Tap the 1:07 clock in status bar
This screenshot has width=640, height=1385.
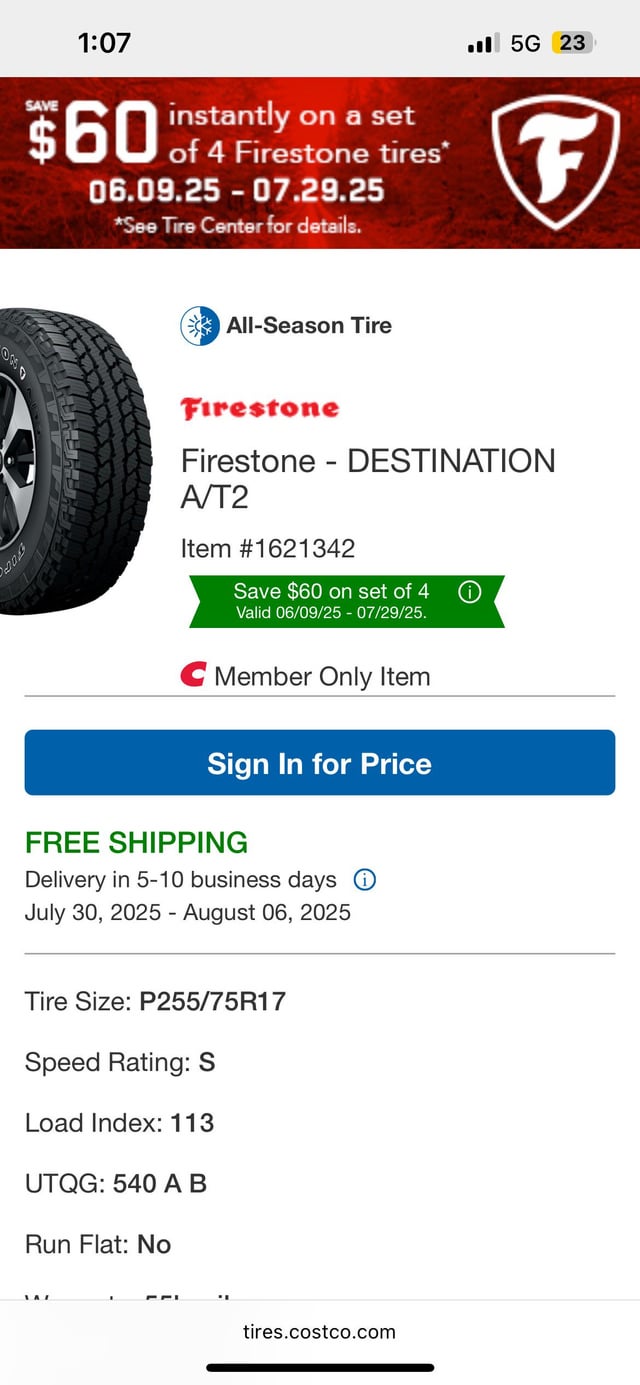click(x=104, y=43)
